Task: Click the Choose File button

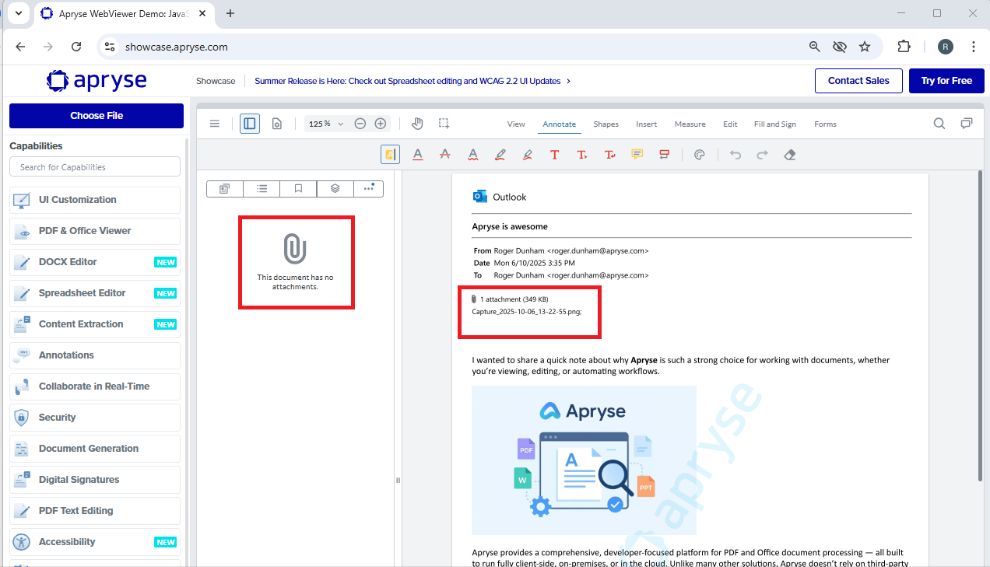Action: tap(97, 116)
